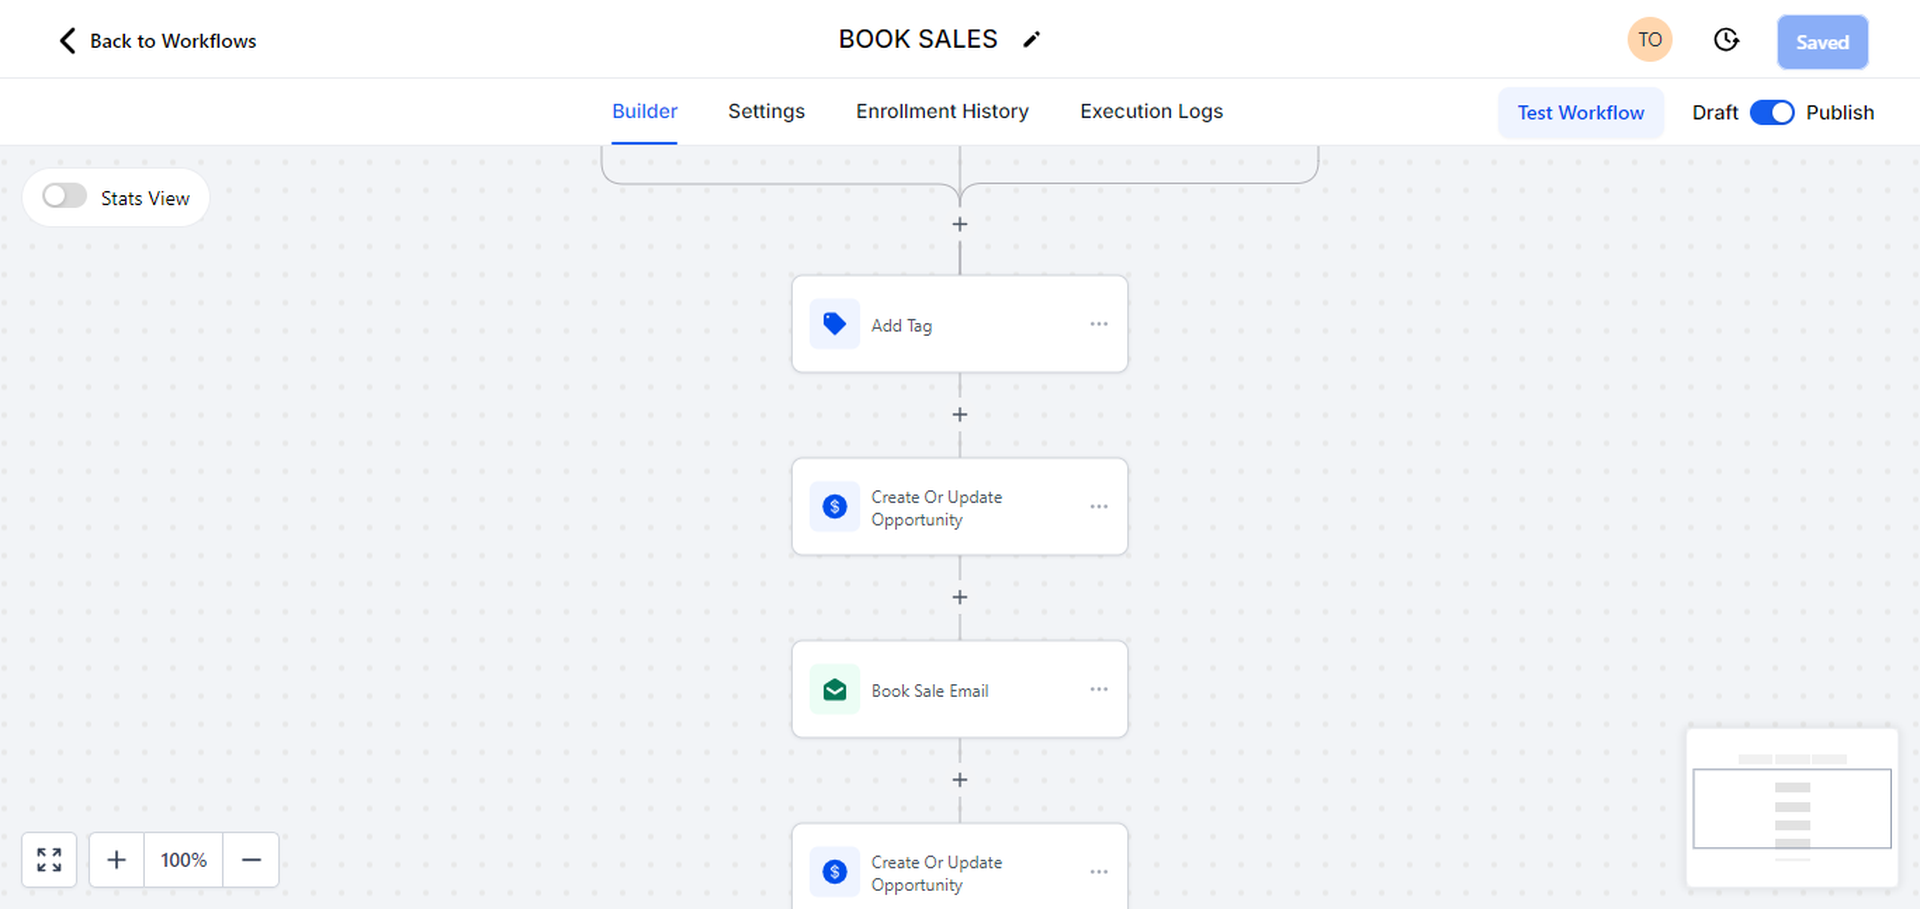The height and width of the screenshot is (909, 1920).
Task: Switch to the Settings tab
Action: coord(766,111)
